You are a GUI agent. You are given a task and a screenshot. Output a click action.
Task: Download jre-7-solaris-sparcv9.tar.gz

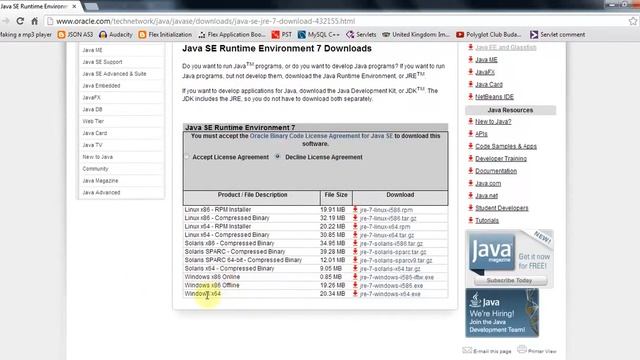396,260
